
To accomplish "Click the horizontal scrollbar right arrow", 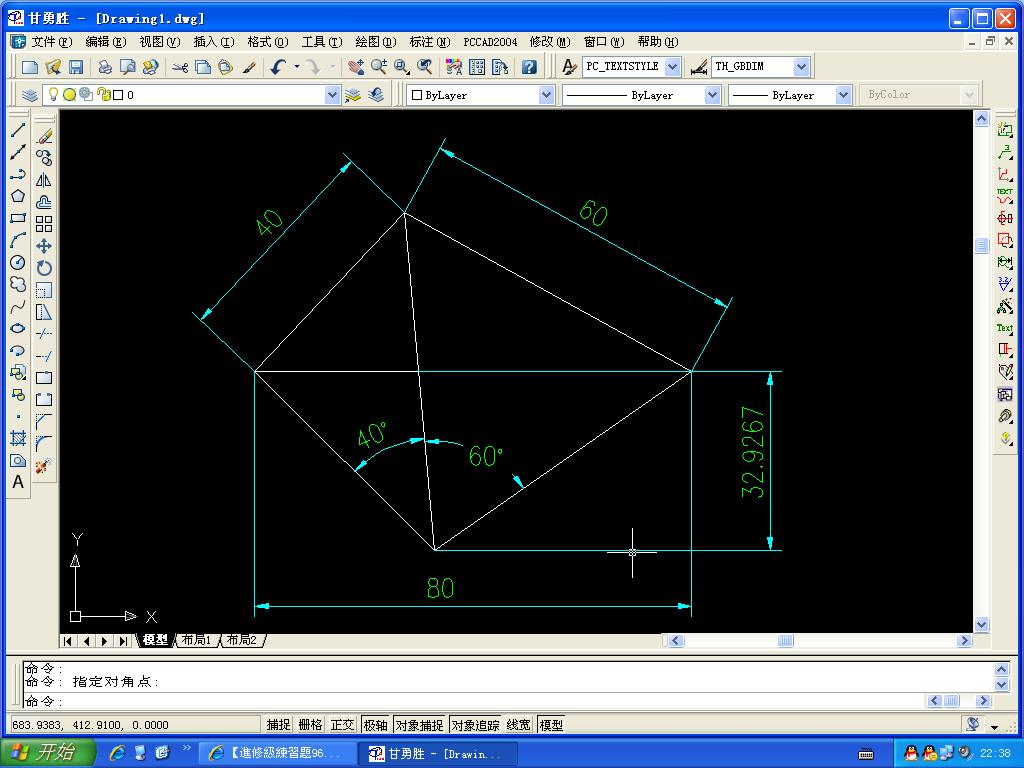I will tap(965, 641).
